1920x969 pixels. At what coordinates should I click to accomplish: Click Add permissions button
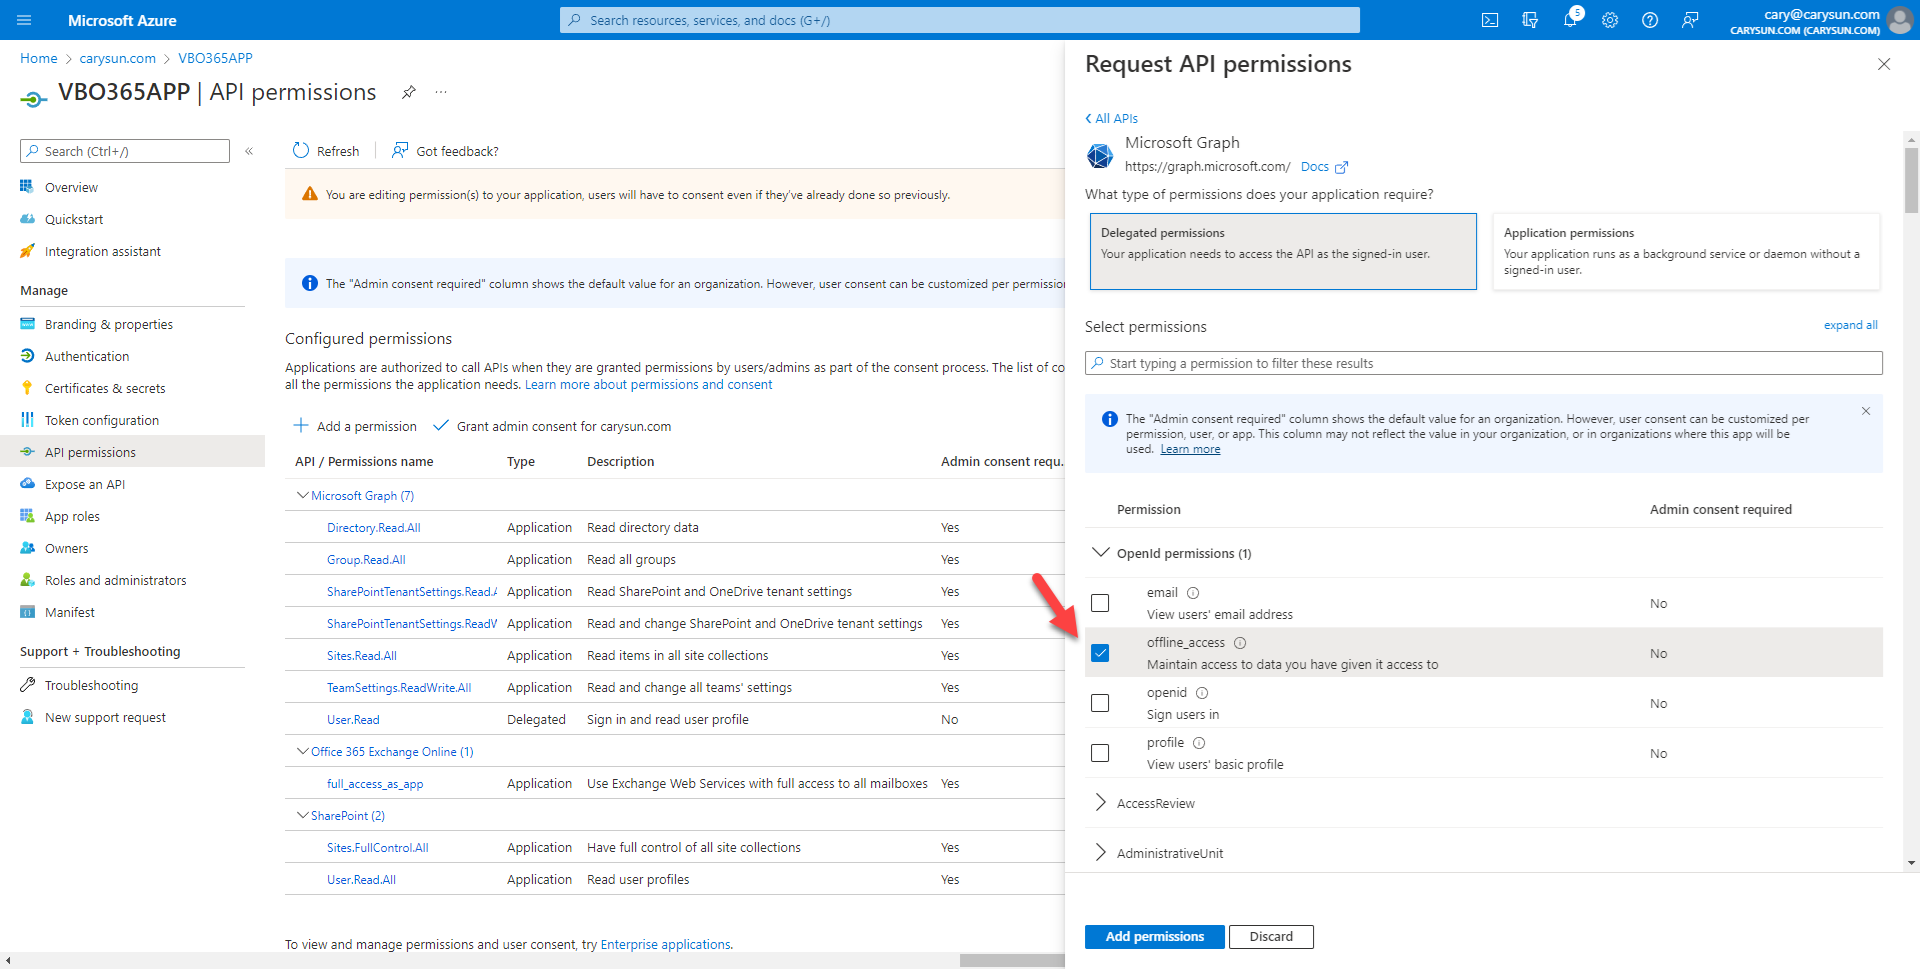(x=1154, y=937)
